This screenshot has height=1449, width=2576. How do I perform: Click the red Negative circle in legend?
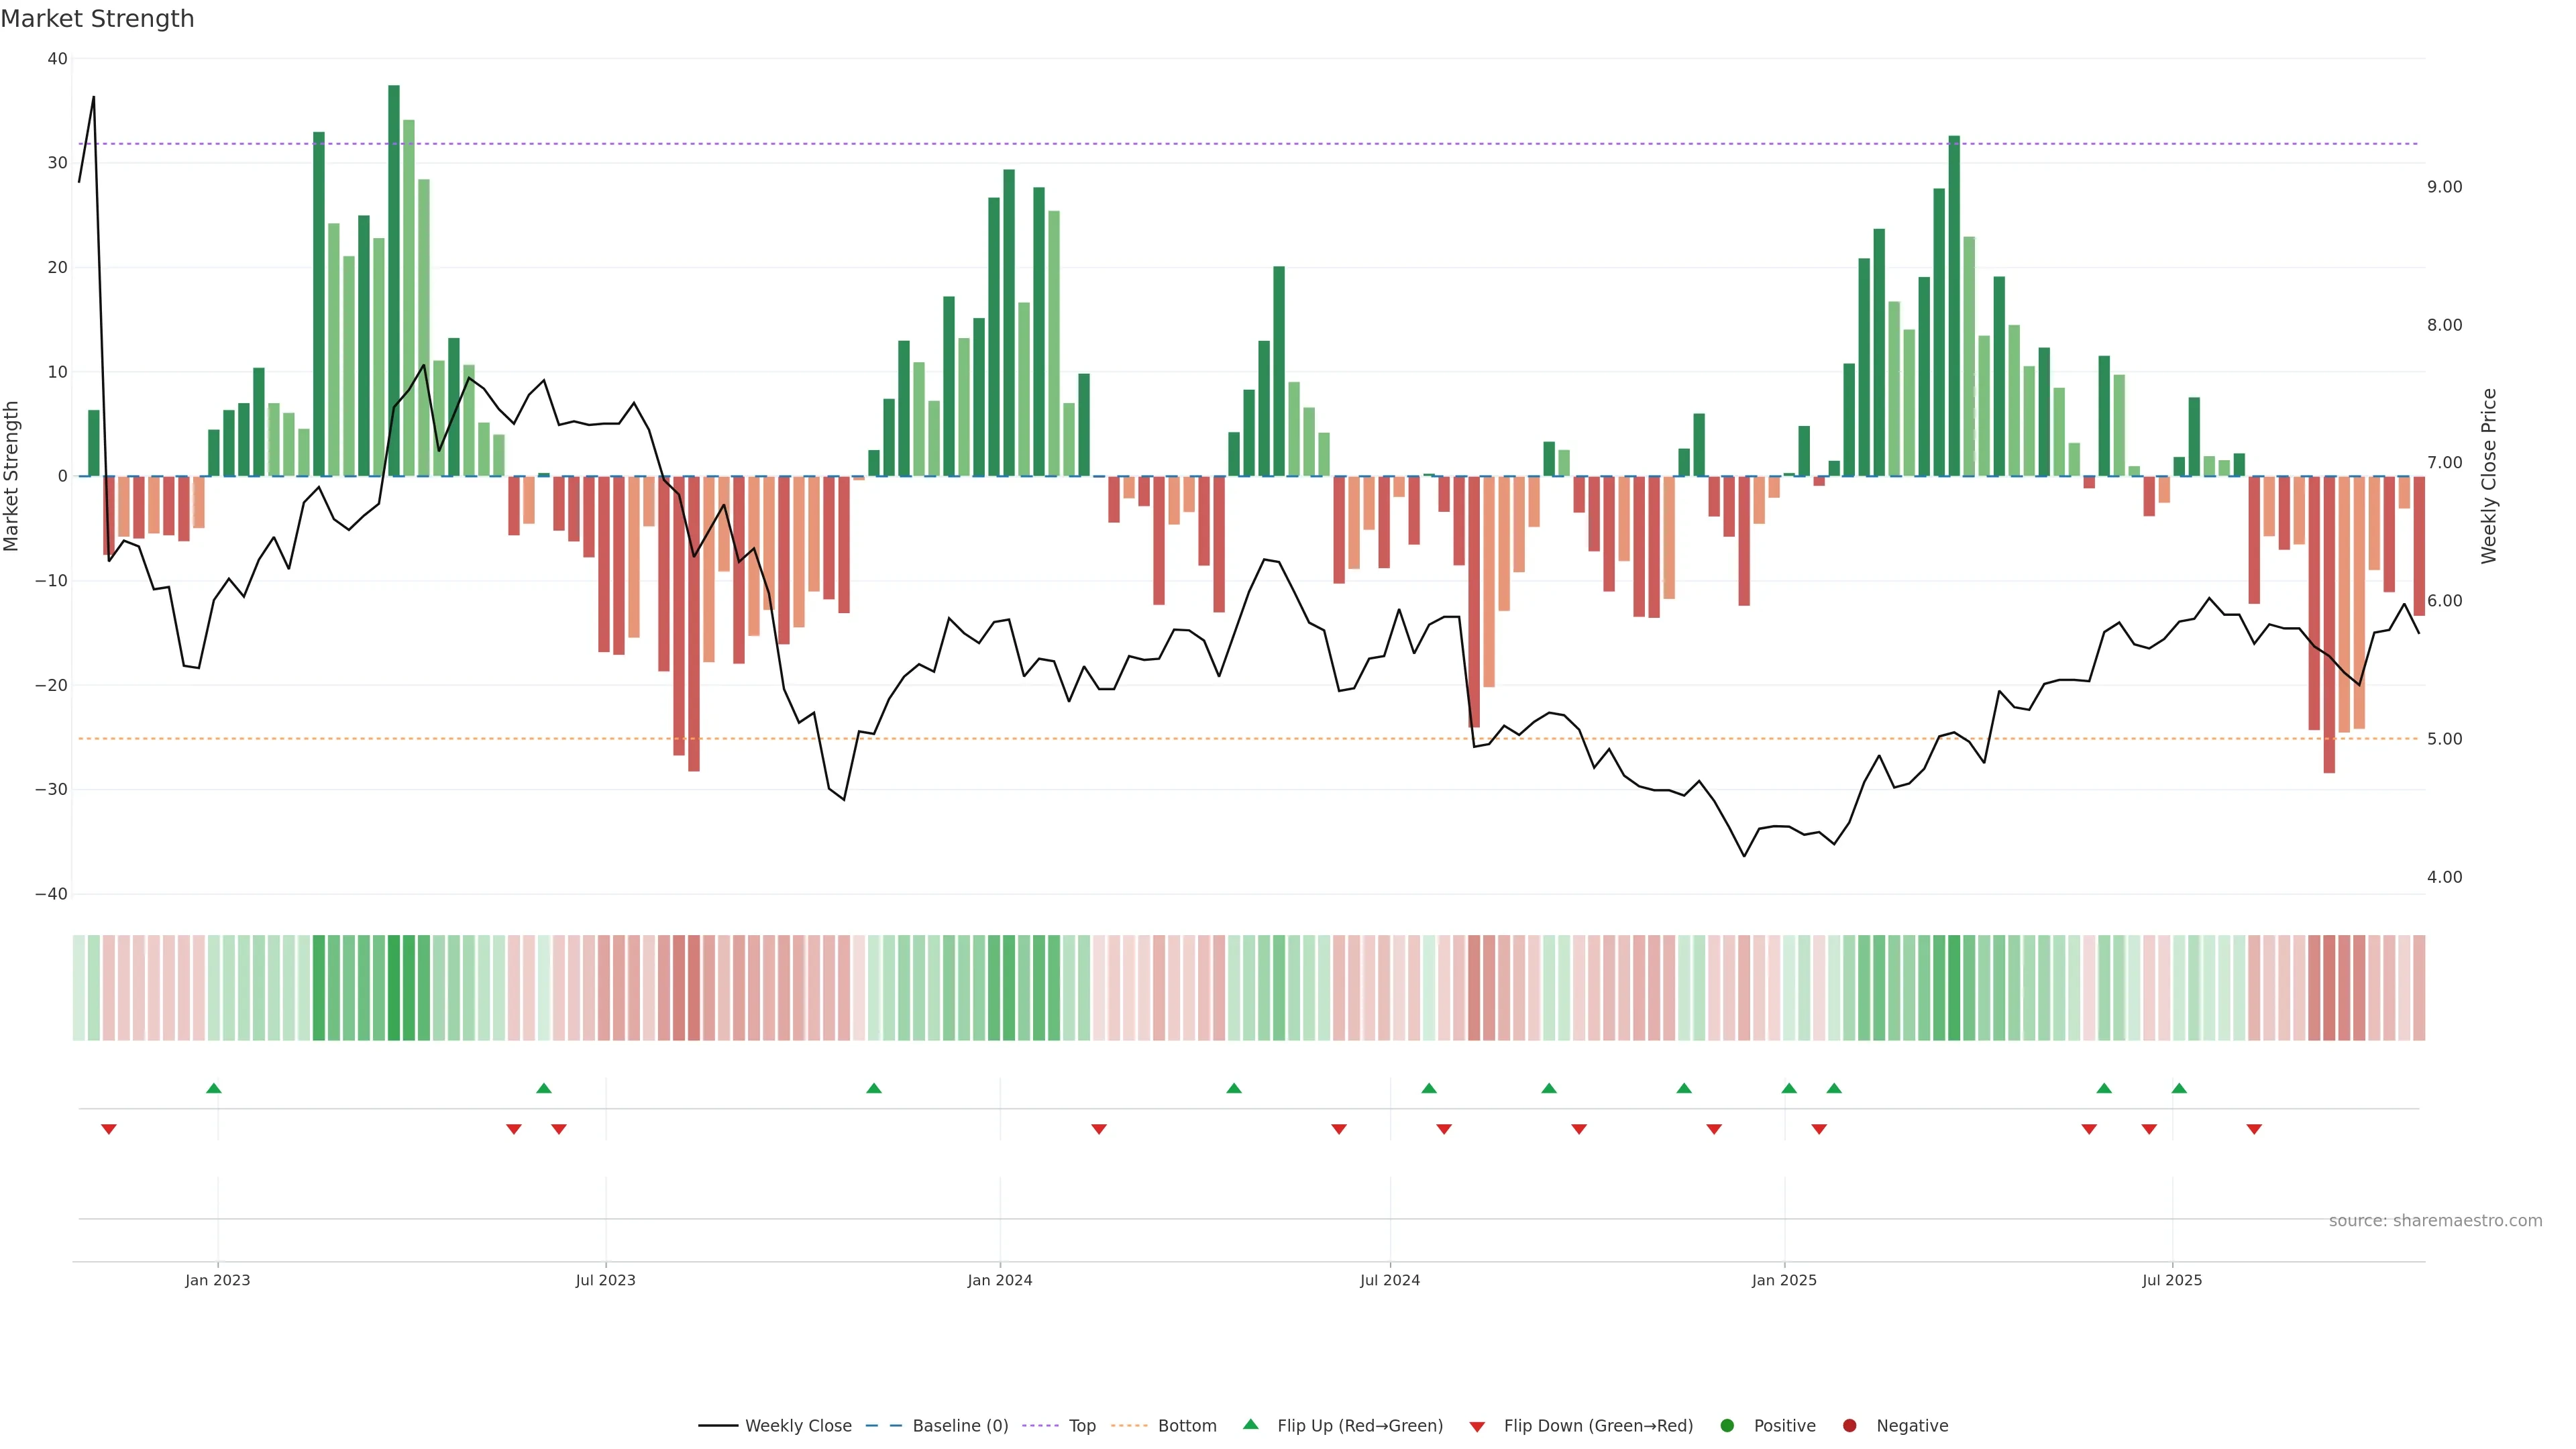pos(1849,1426)
